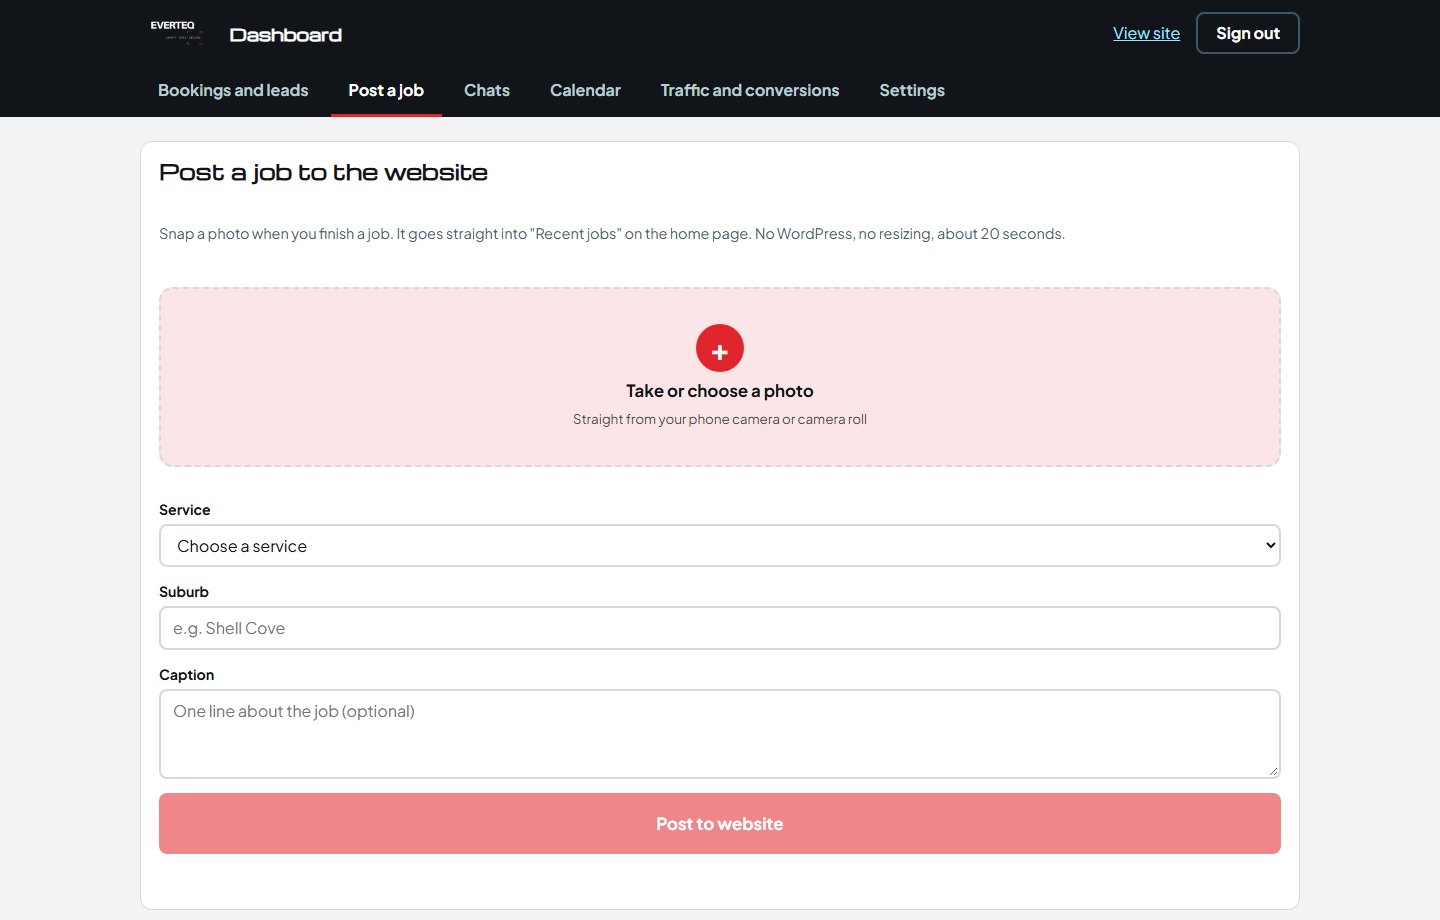The width and height of the screenshot is (1440, 920).
Task: Select the Post a job tab
Action: pos(386,90)
